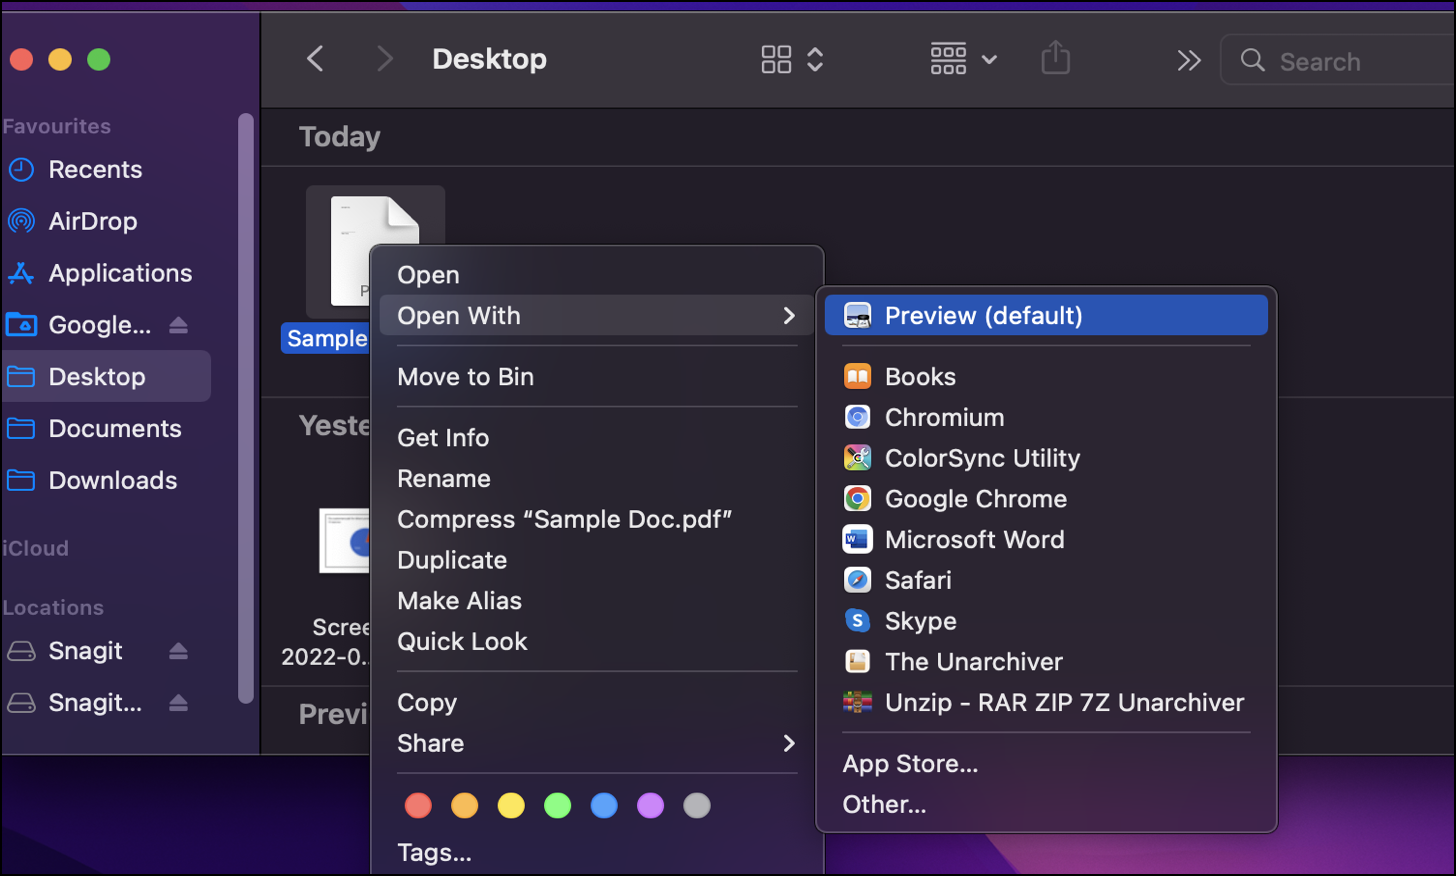Screen dimensions: 1456x876
Task: Choose Other... in submenu
Action: [x=884, y=805]
